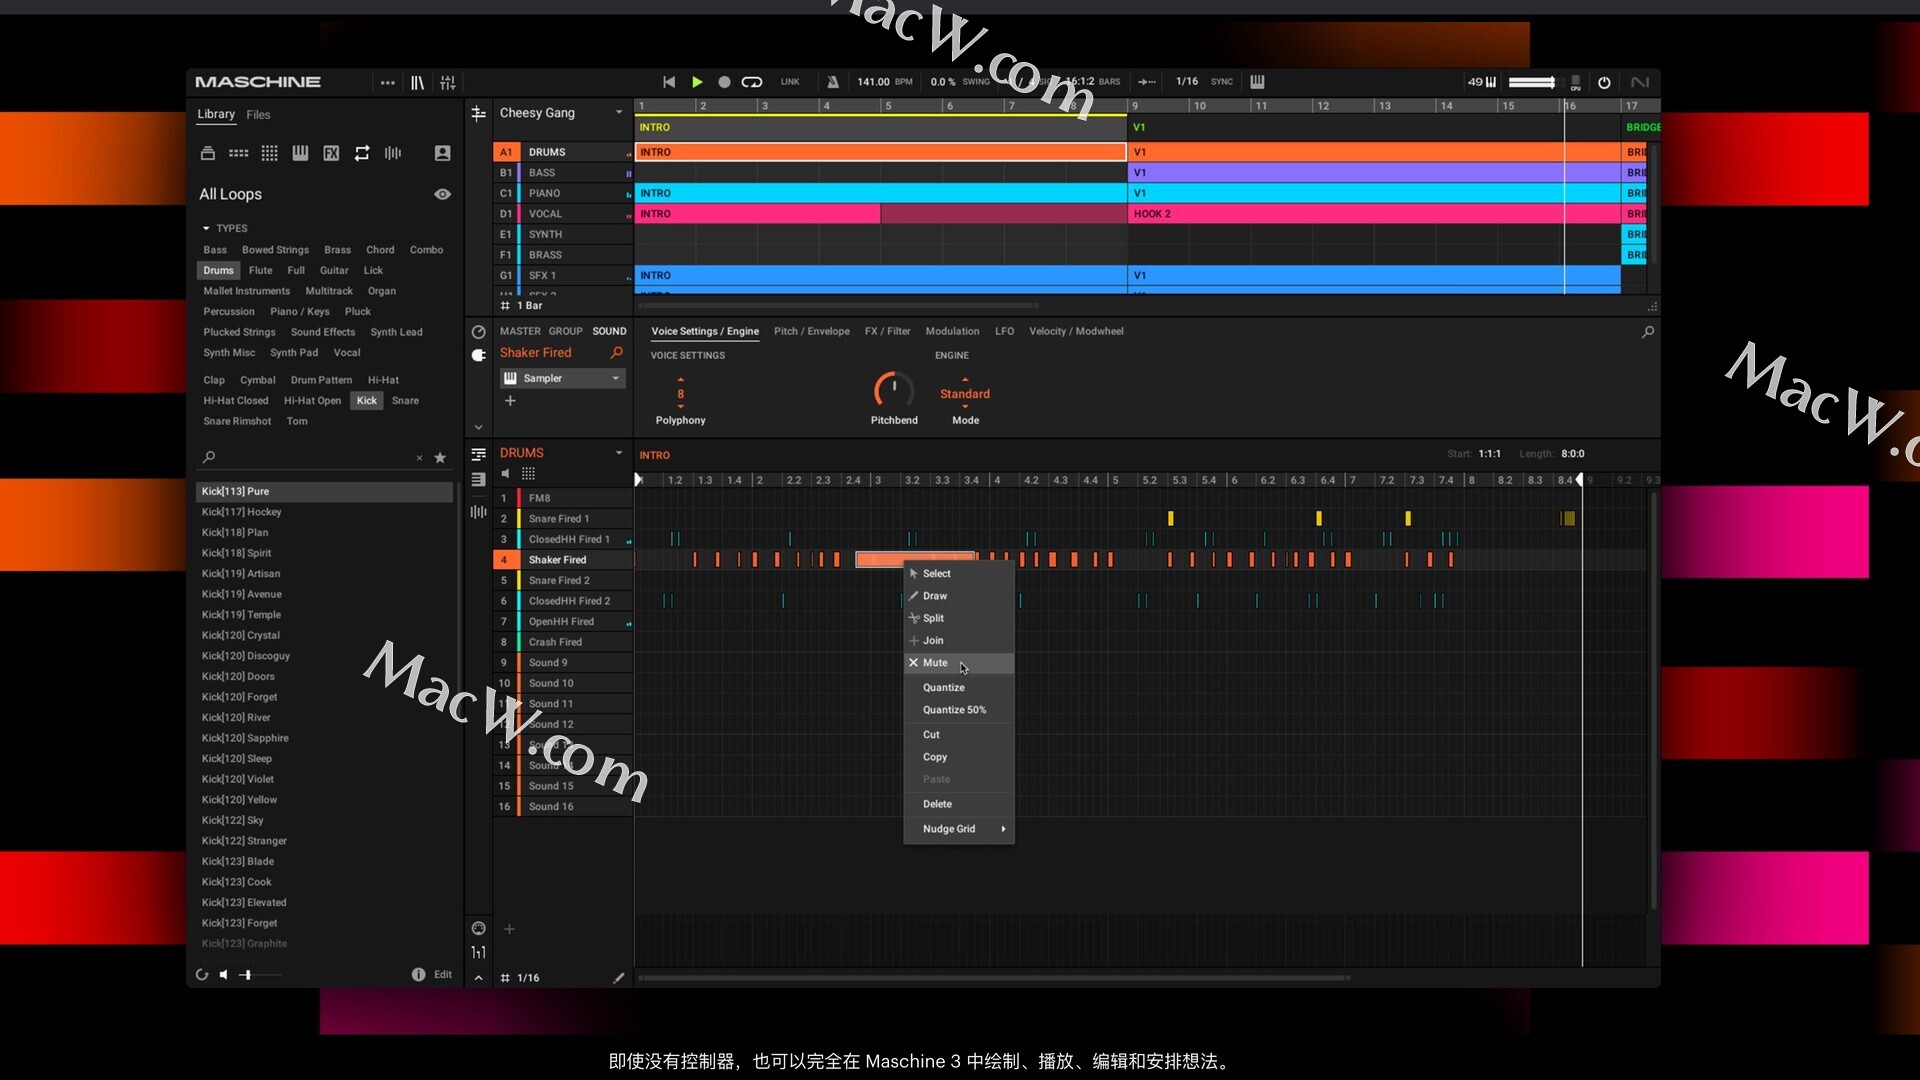Screen dimensions: 1920x1080
Task: Click the plug-in icon below channel icon
Action: [478, 355]
